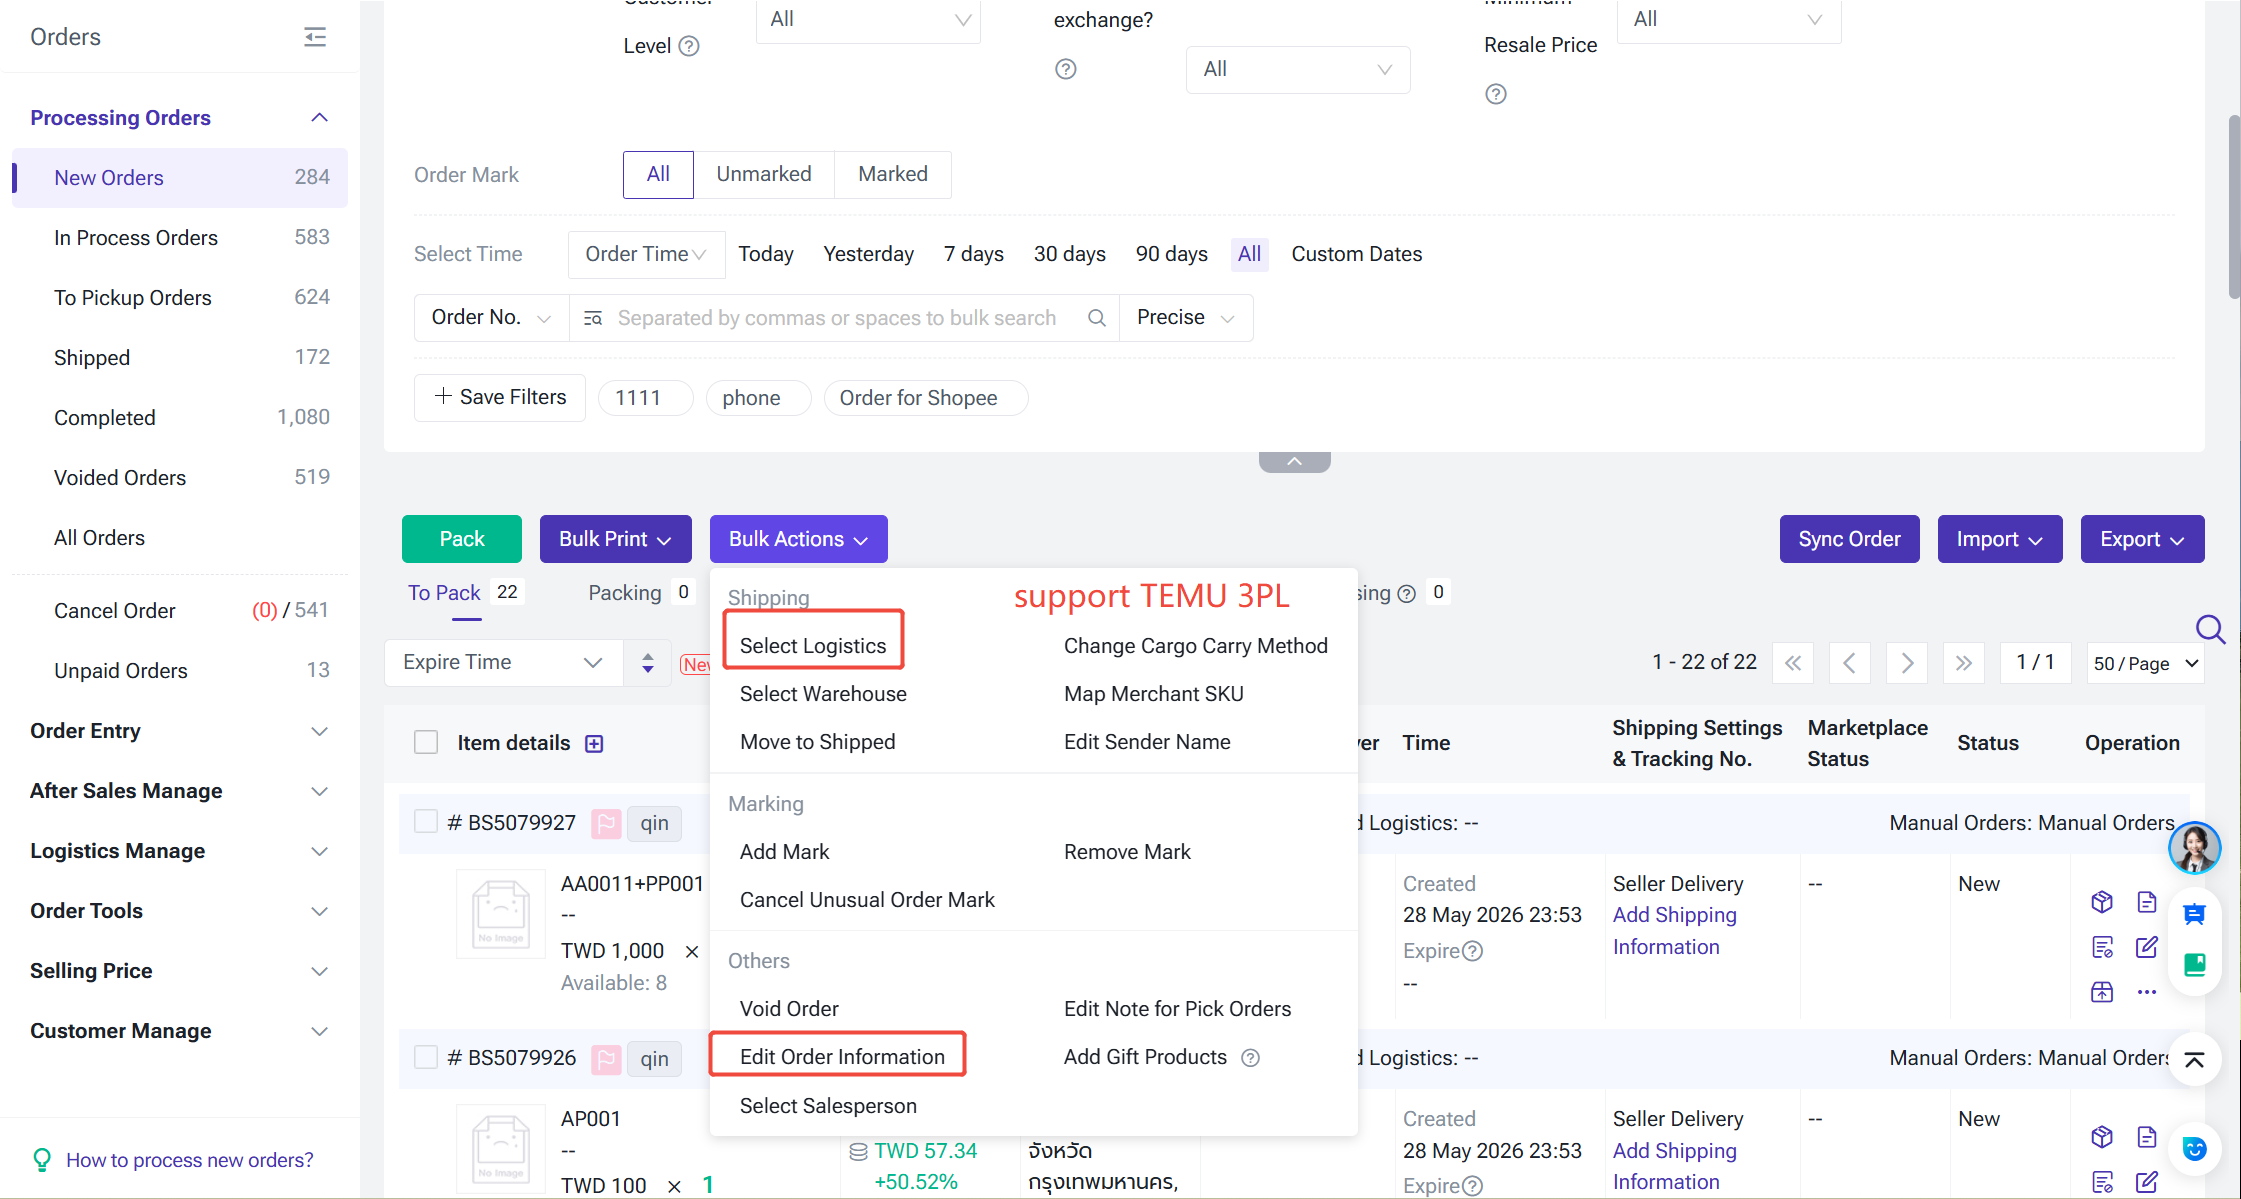The height and width of the screenshot is (1199, 2241).
Task: Go to next page arrow
Action: (x=1907, y=663)
